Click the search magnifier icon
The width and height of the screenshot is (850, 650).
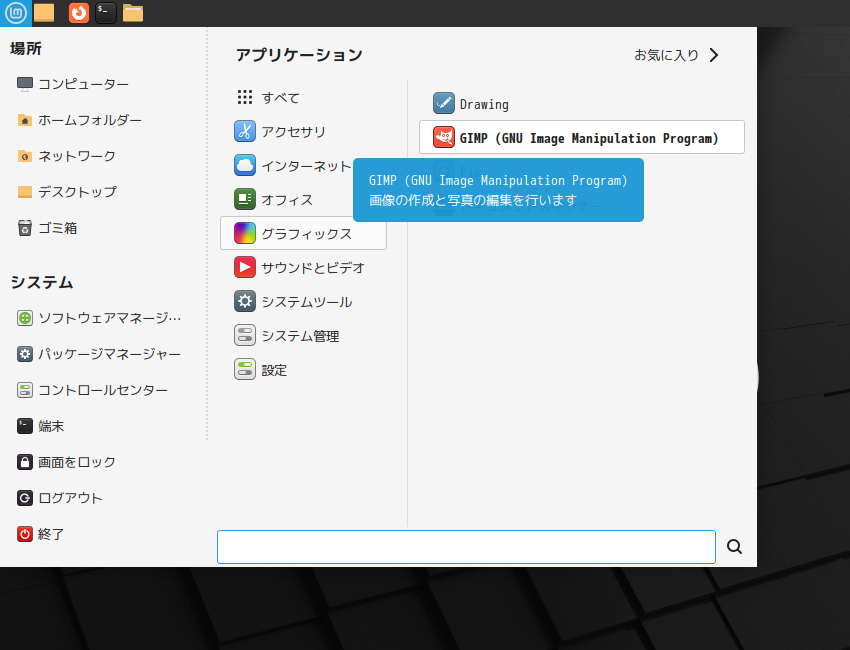click(x=735, y=546)
